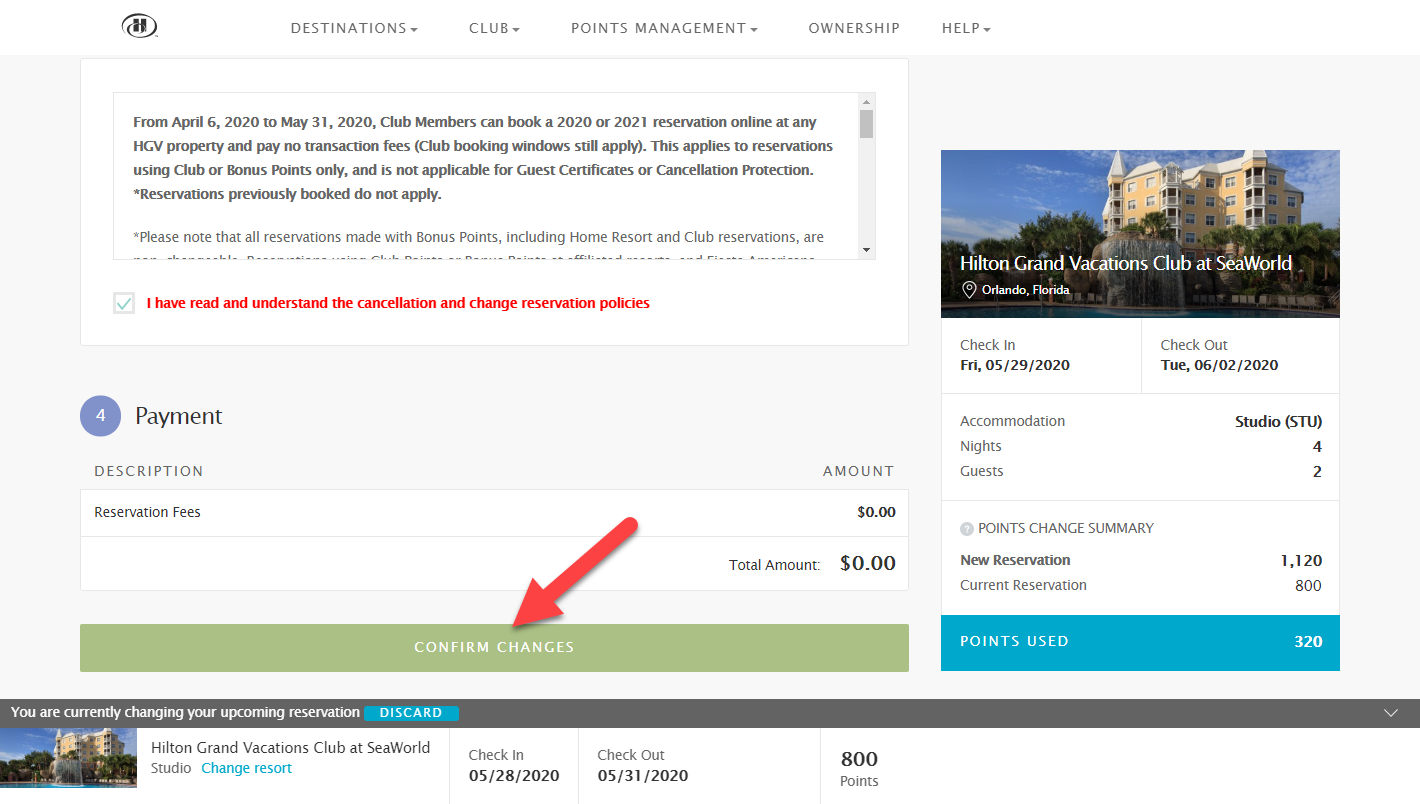Toggle the cancellation policies acknowledgment checkbox

(124, 303)
